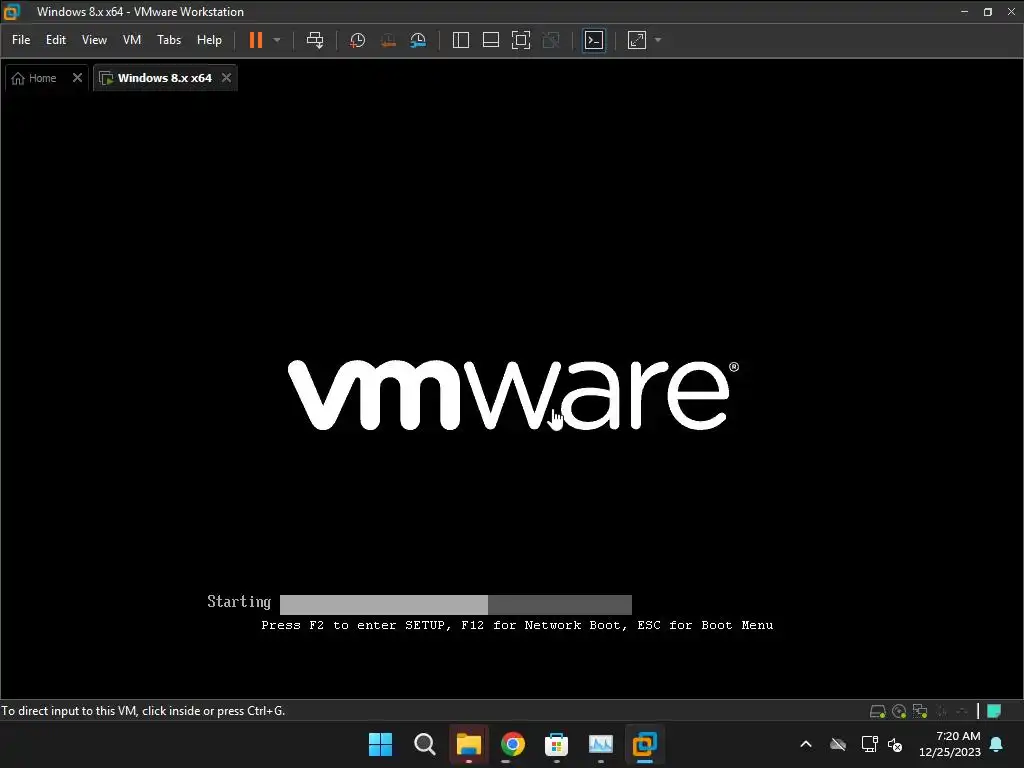Toggle the thumbnail bar view
This screenshot has width=1024, height=768.
click(490, 40)
